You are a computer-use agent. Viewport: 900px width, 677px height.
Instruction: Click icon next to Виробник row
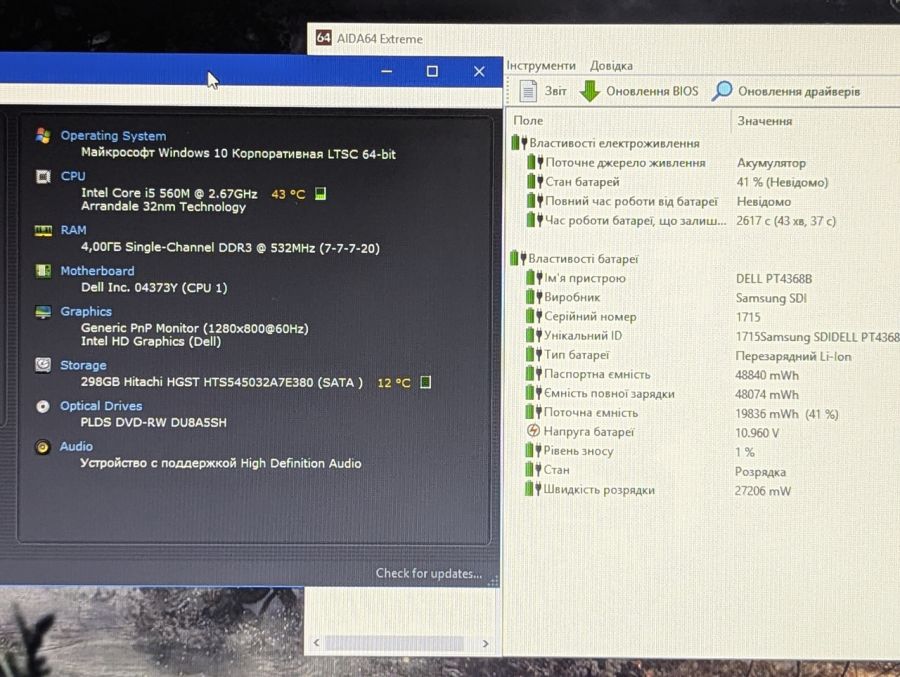click(x=534, y=297)
